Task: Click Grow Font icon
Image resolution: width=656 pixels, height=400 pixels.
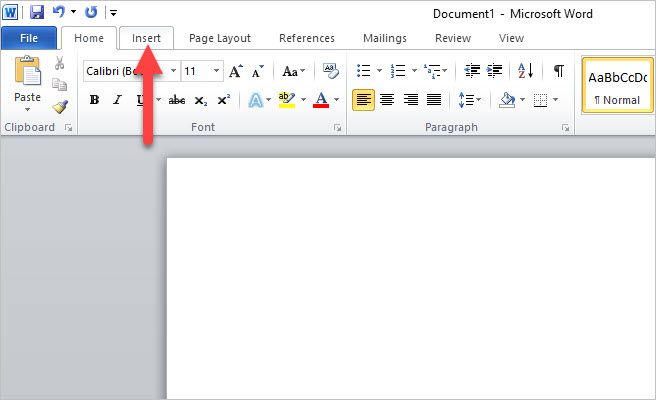Action: [x=236, y=71]
